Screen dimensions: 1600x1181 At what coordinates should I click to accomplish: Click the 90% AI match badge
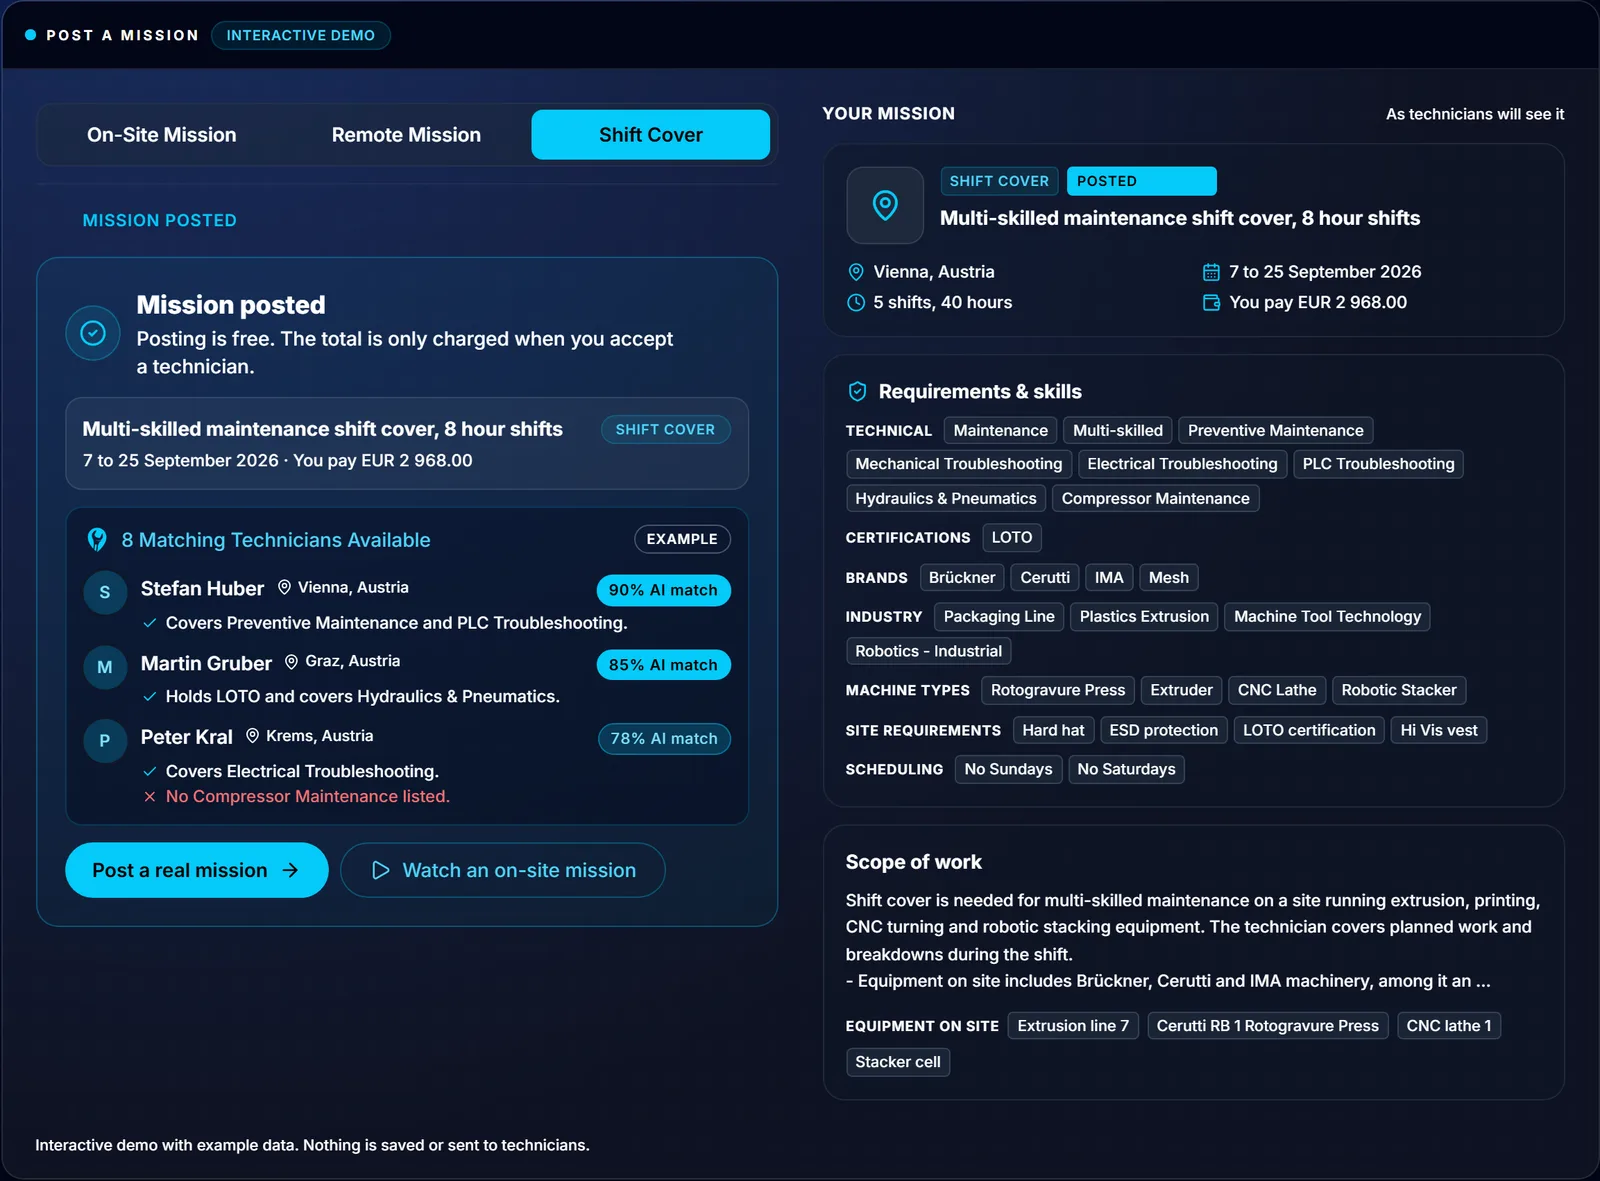coord(664,590)
